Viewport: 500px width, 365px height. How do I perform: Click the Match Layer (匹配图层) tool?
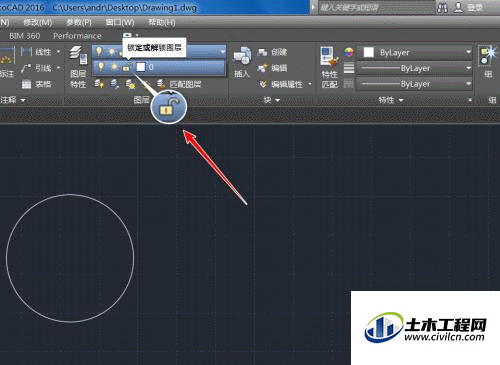[180, 84]
